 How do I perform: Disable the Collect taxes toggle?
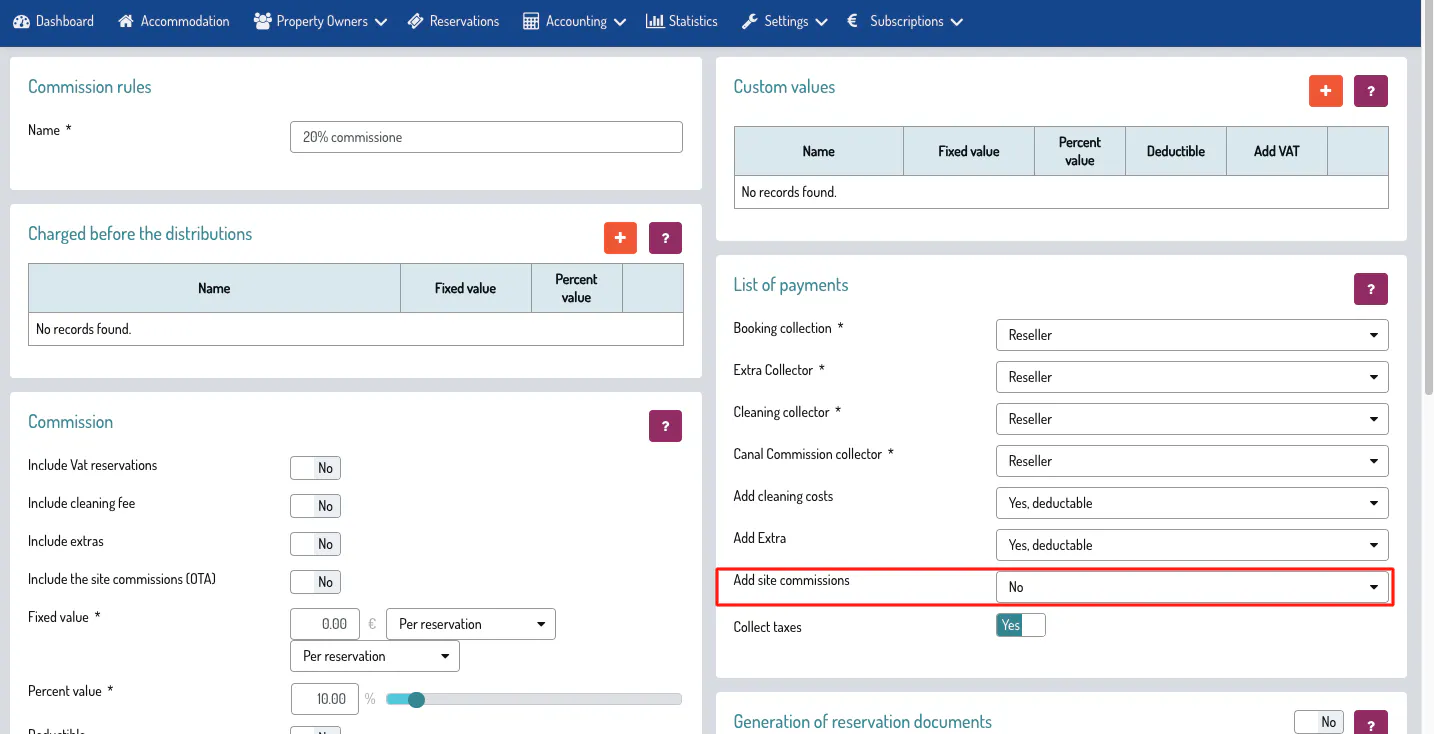1020,625
